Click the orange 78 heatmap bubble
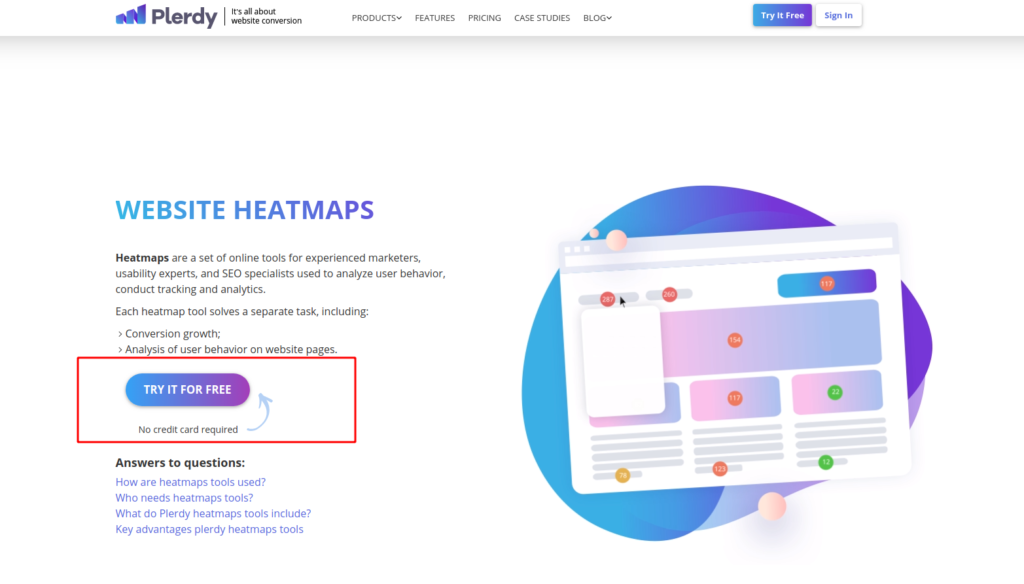The width and height of the screenshot is (1024, 584). 622,475
